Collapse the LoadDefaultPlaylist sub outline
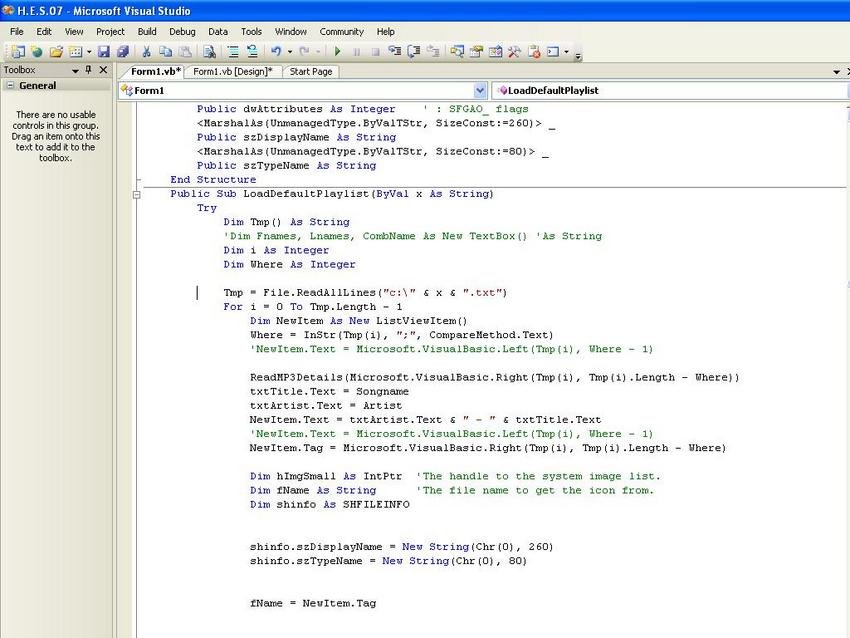The width and height of the screenshot is (850, 638). pos(137,194)
